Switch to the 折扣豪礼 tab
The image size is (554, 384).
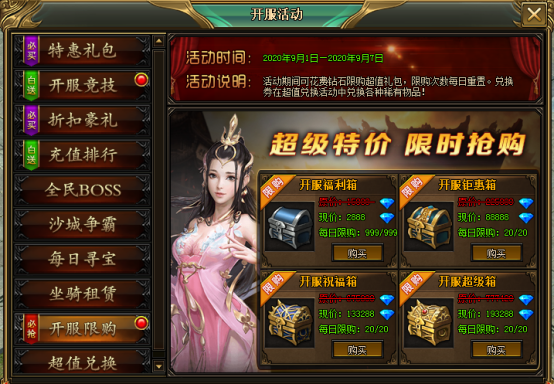coord(82,120)
